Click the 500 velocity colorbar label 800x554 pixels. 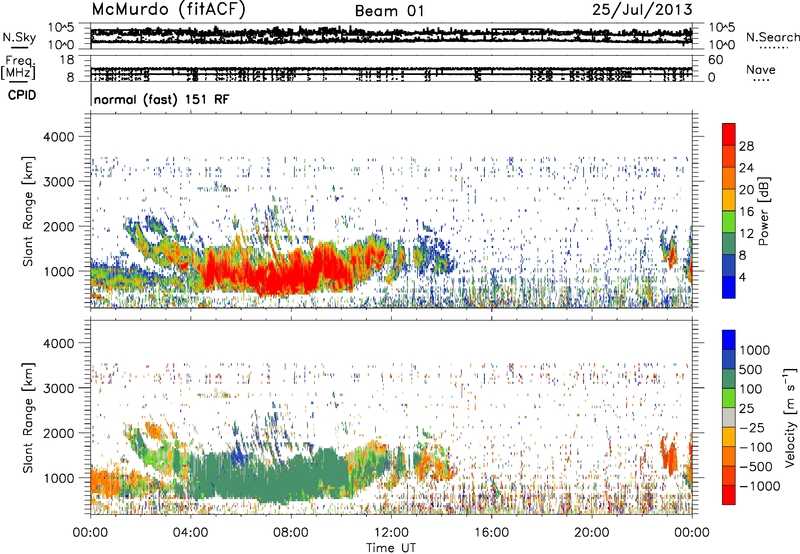pyautogui.click(x=750, y=370)
